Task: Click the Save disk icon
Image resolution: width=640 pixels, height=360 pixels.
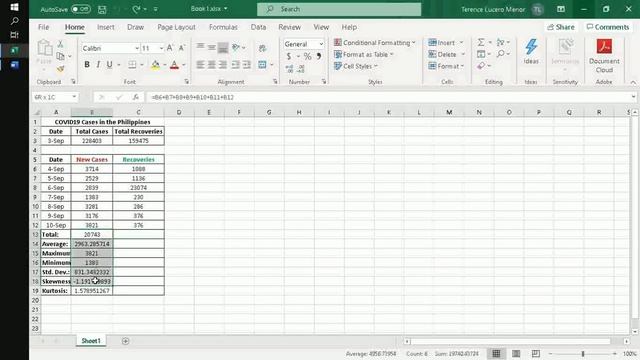Action: [x=102, y=9]
